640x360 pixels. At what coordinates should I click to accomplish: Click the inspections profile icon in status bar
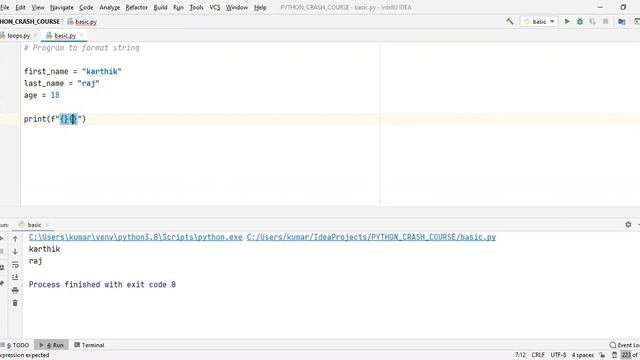click(x=614, y=355)
